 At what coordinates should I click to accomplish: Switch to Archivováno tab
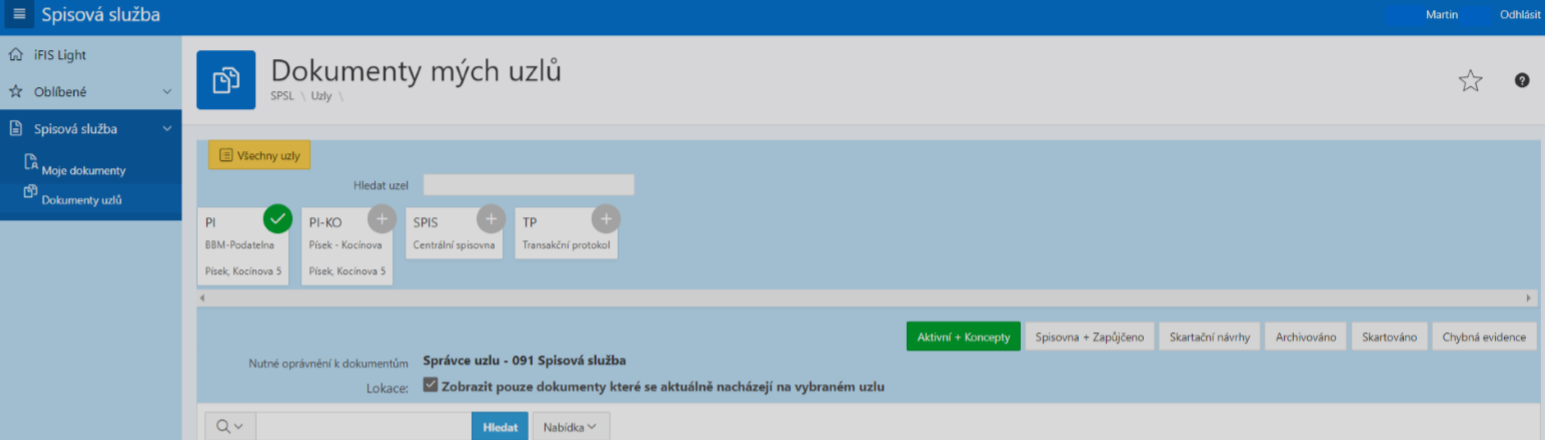[1306, 336]
